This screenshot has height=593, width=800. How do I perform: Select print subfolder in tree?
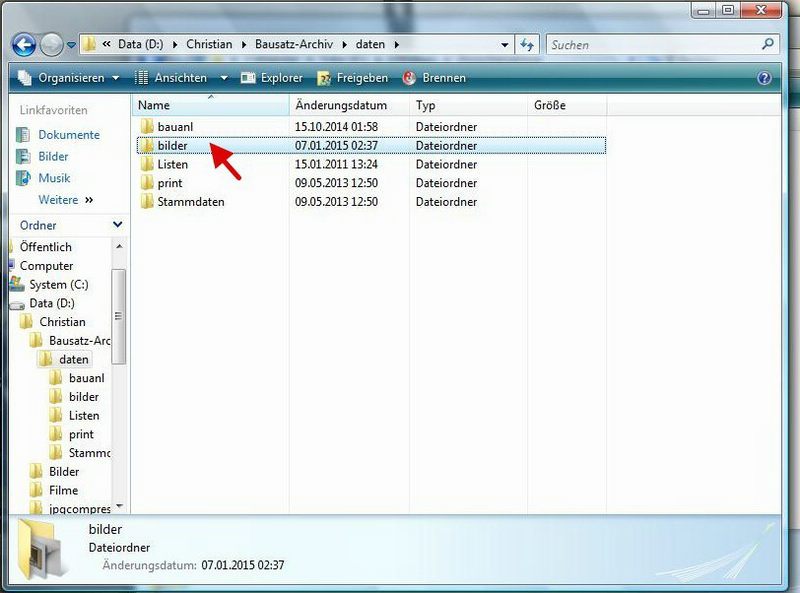81,434
